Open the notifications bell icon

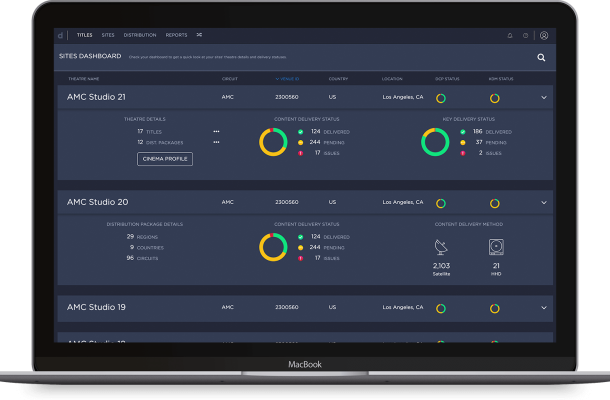tap(509, 35)
